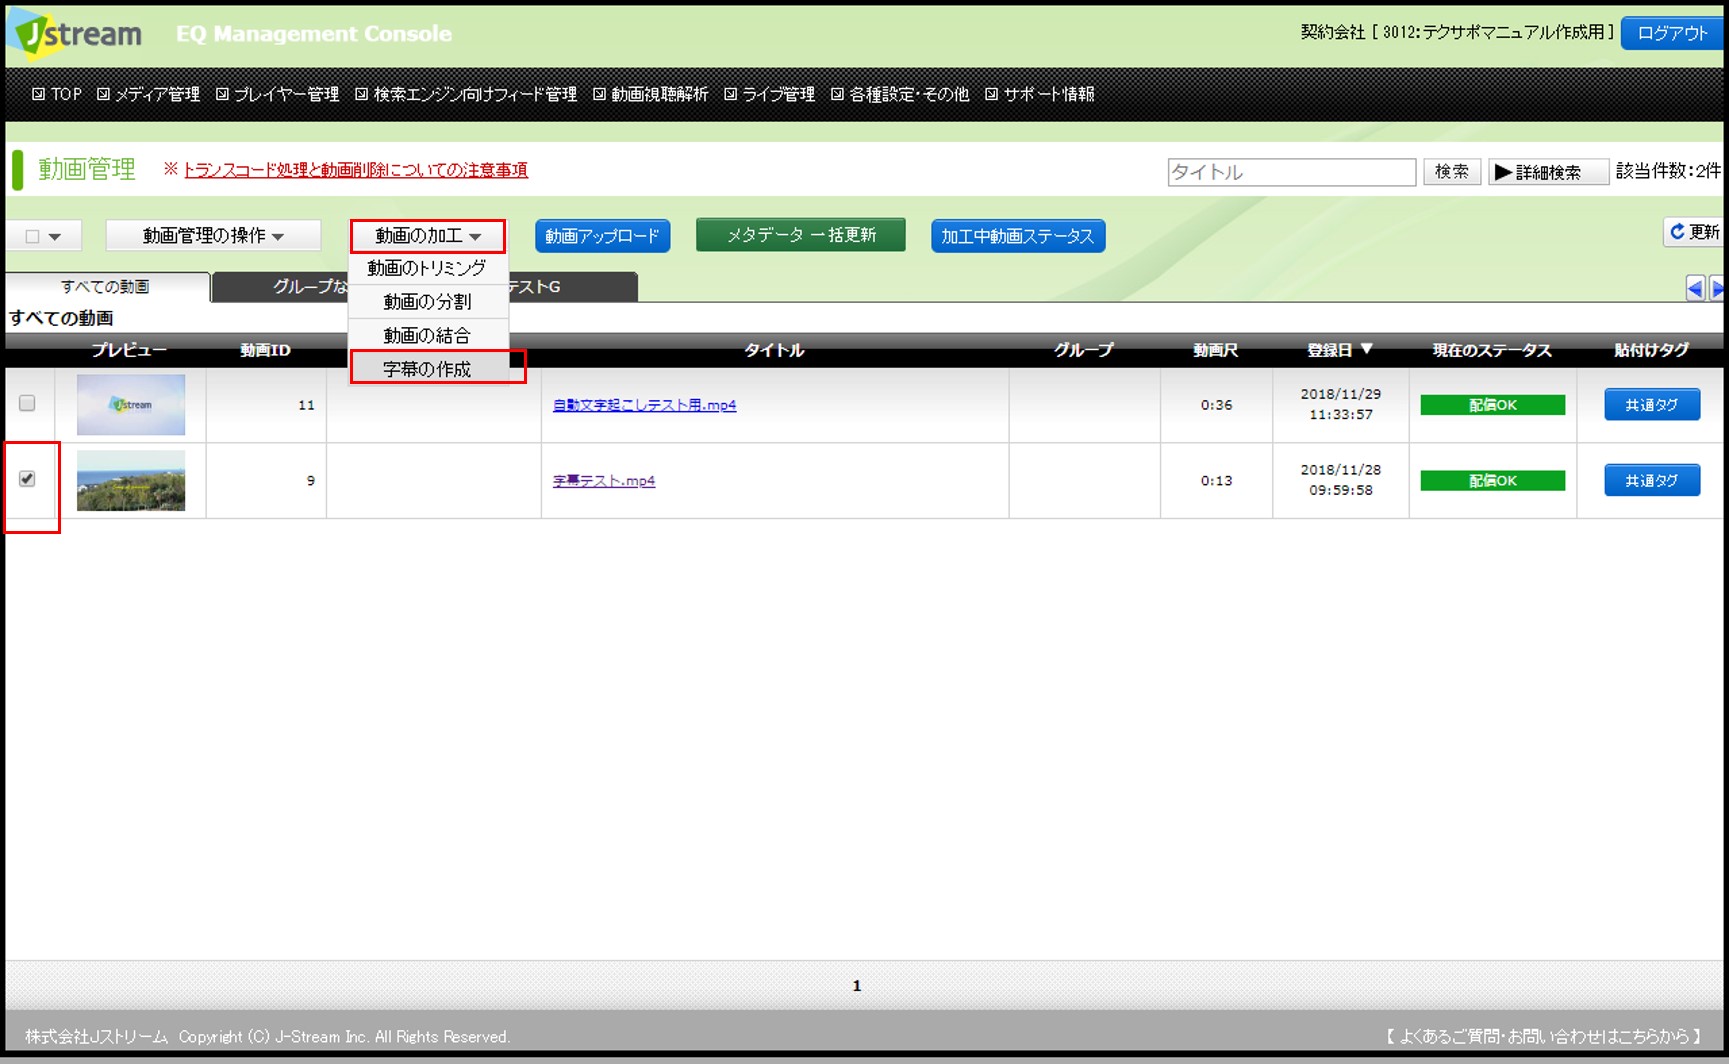Click メタデータ一括更新 button
This screenshot has height=1064, width=1729.
801,235
